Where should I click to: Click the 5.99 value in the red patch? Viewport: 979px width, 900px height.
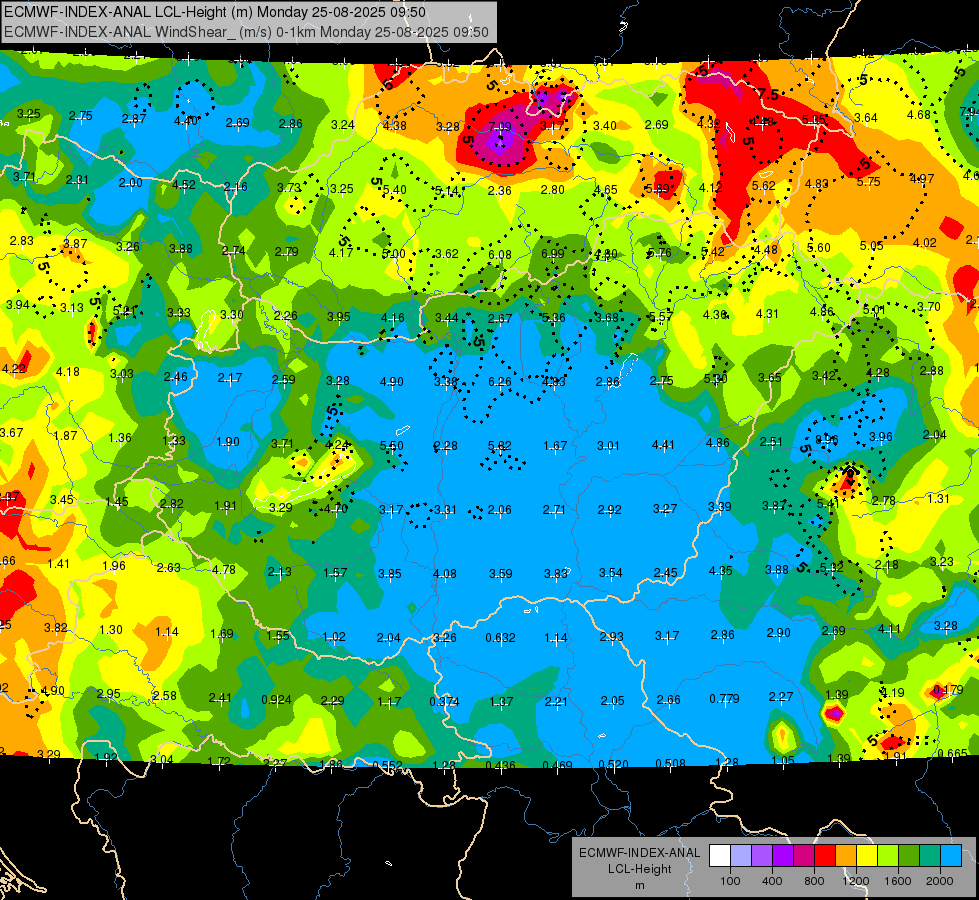pyautogui.click(x=657, y=189)
